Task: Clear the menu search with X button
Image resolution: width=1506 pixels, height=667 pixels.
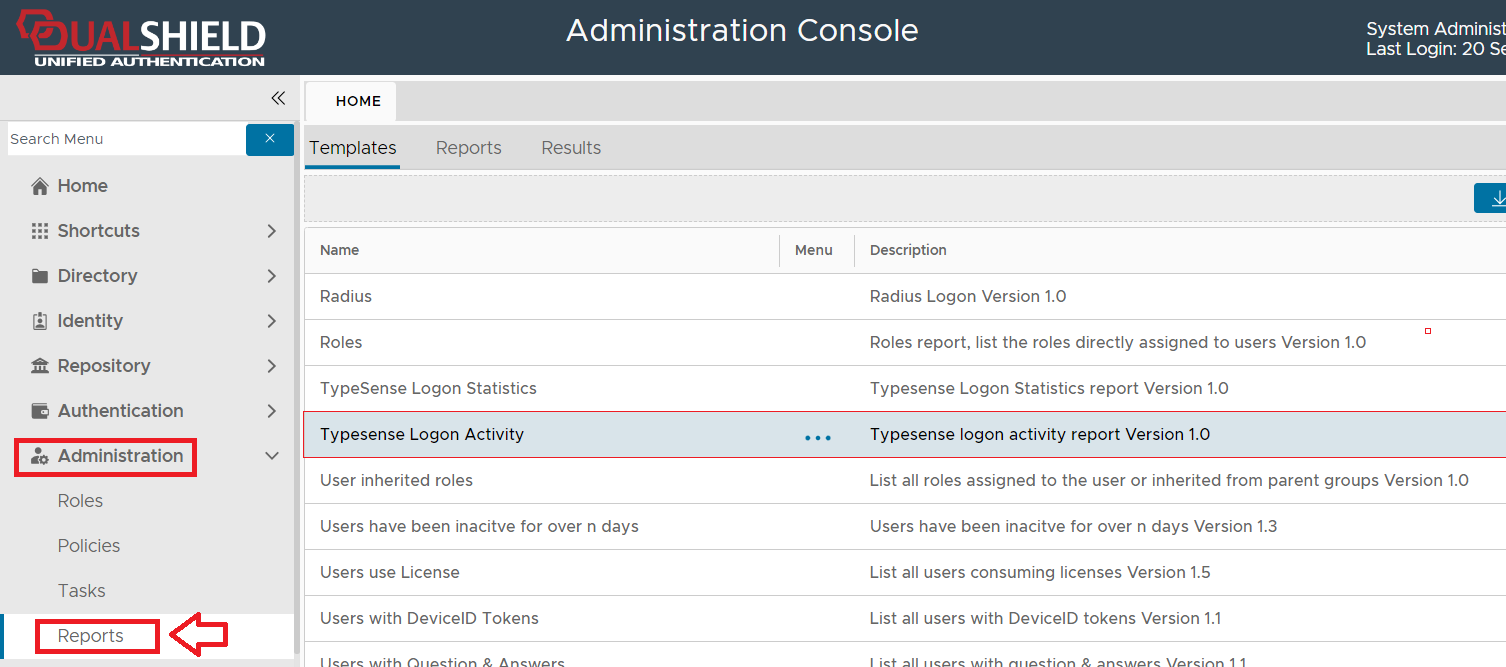Action: coord(270,139)
